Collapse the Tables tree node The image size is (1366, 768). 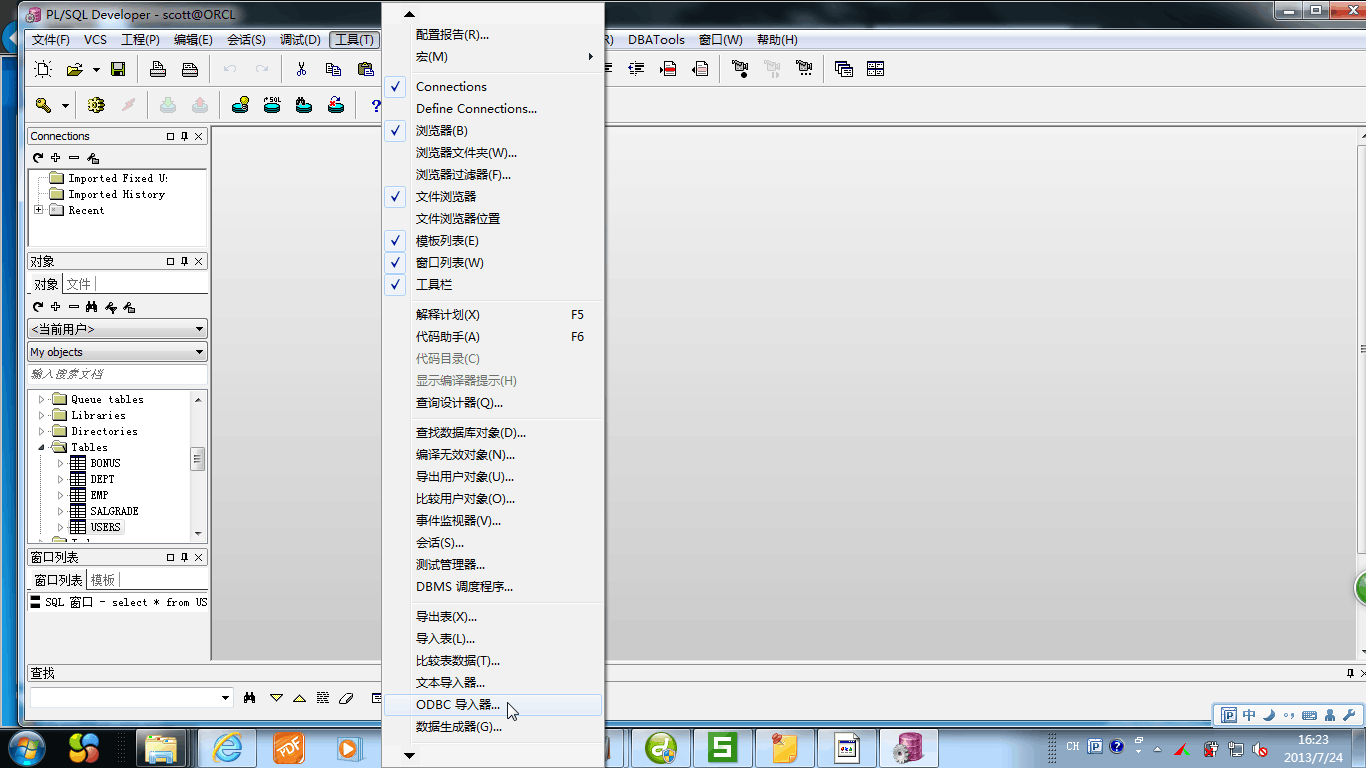tap(42, 448)
